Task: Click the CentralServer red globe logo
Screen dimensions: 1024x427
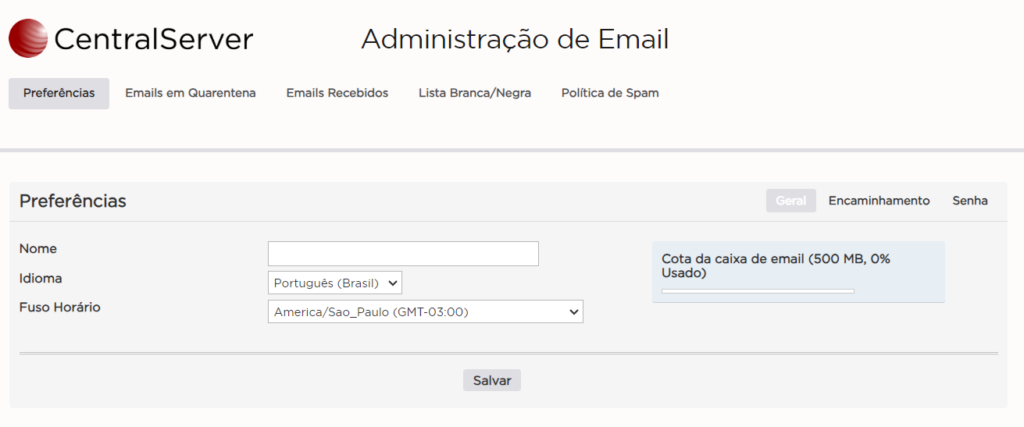Action: 28,39
